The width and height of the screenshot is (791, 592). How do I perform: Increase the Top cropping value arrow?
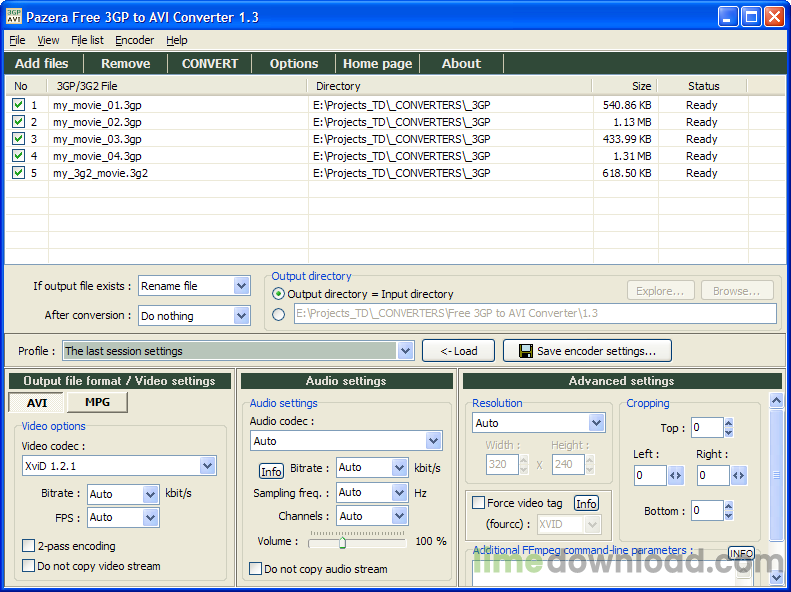[x=728, y=423]
